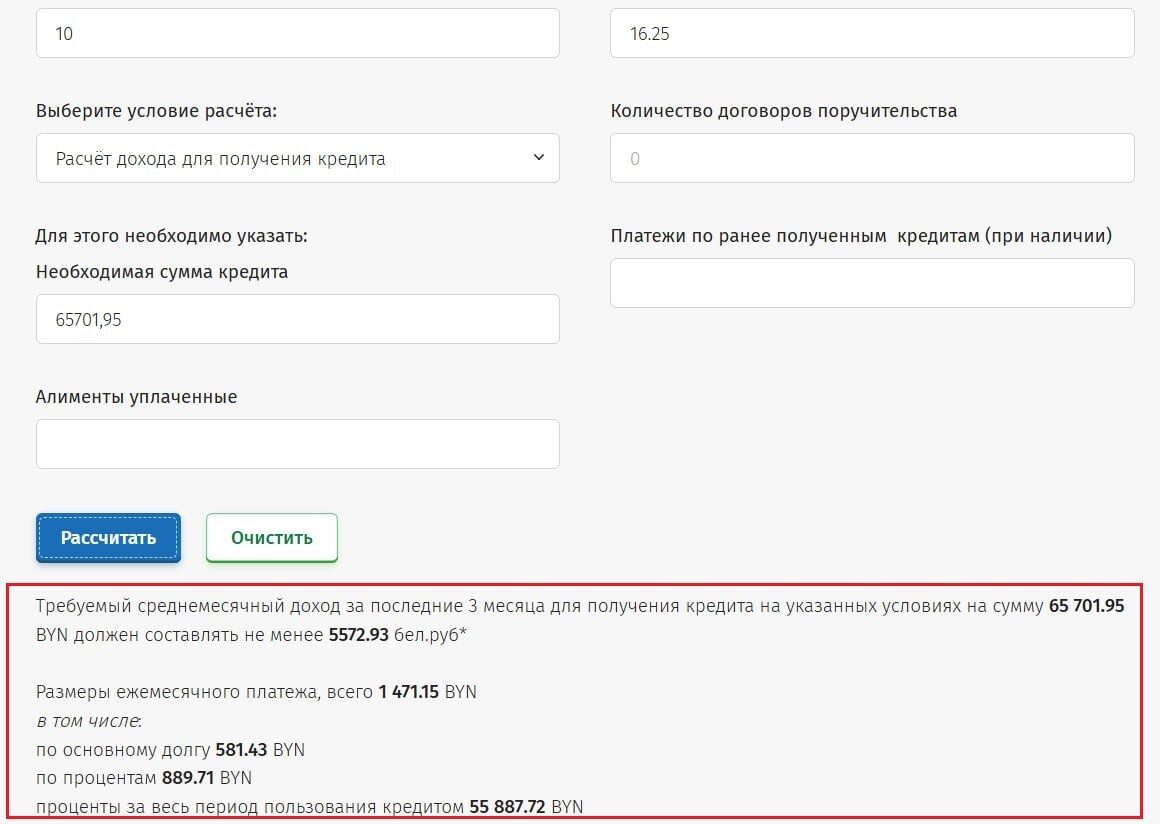Viewport: 1160px width, 824px height.
Task: Click the total interest value 55 887.72
Action: [x=508, y=806]
